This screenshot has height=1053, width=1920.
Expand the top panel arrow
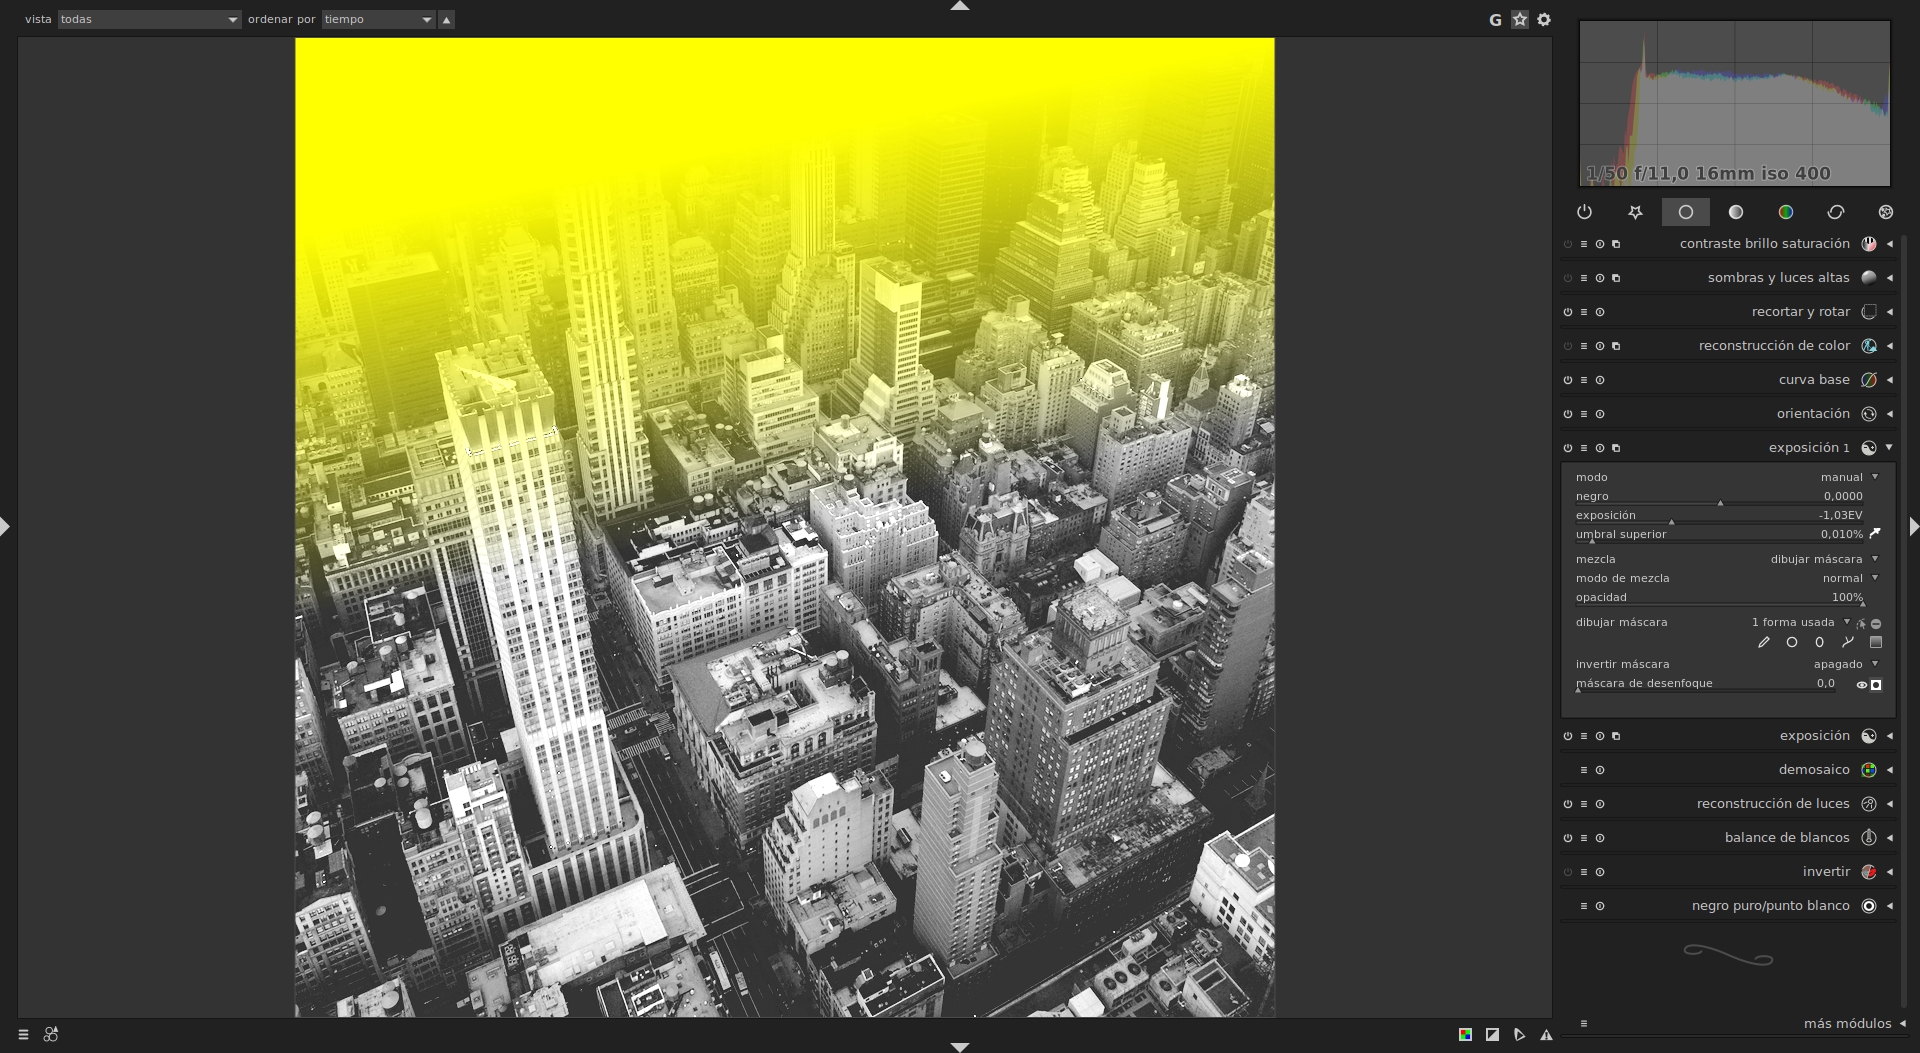click(960, 6)
